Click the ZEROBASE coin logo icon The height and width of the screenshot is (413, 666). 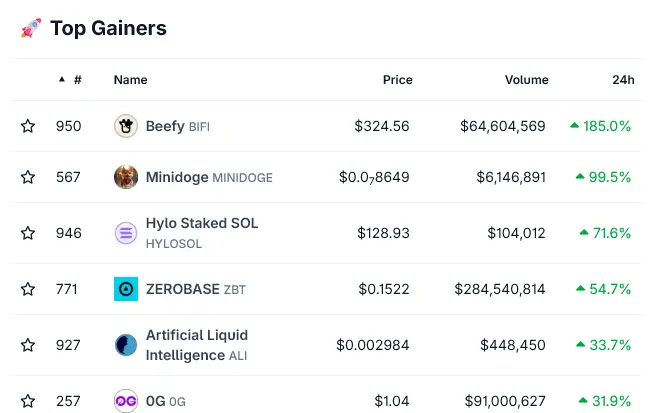pyautogui.click(x=125, y=289)
